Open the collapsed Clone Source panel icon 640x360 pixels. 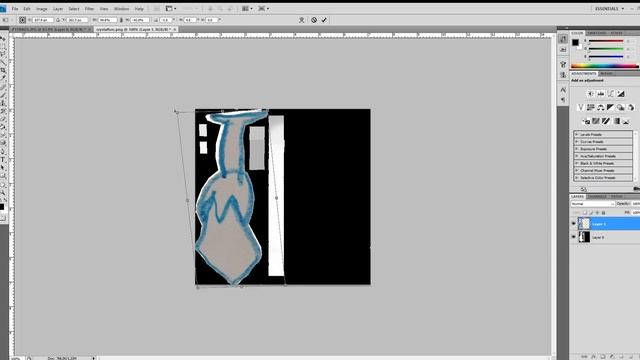pyautogui.click(x=563, y=75)
